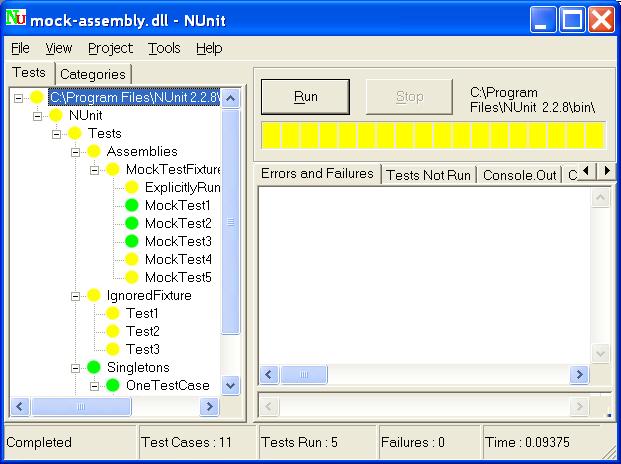Select the Singletons tree item
The width and height of the screenshot is (621, 464).
[x=138, y=367]
